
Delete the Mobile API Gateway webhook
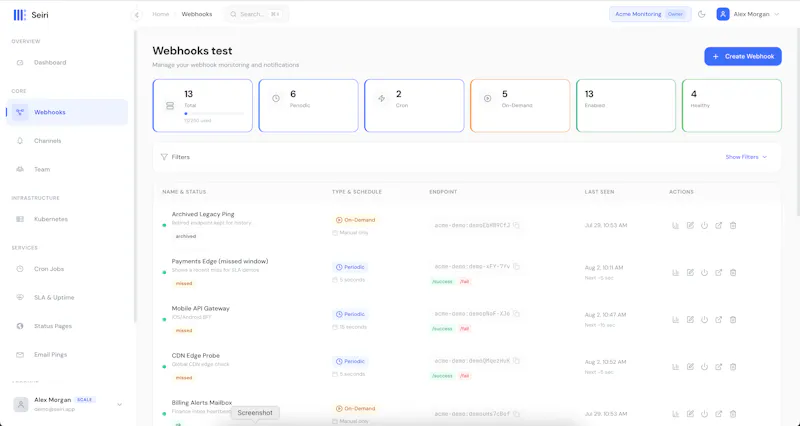[x=733, y=320]
